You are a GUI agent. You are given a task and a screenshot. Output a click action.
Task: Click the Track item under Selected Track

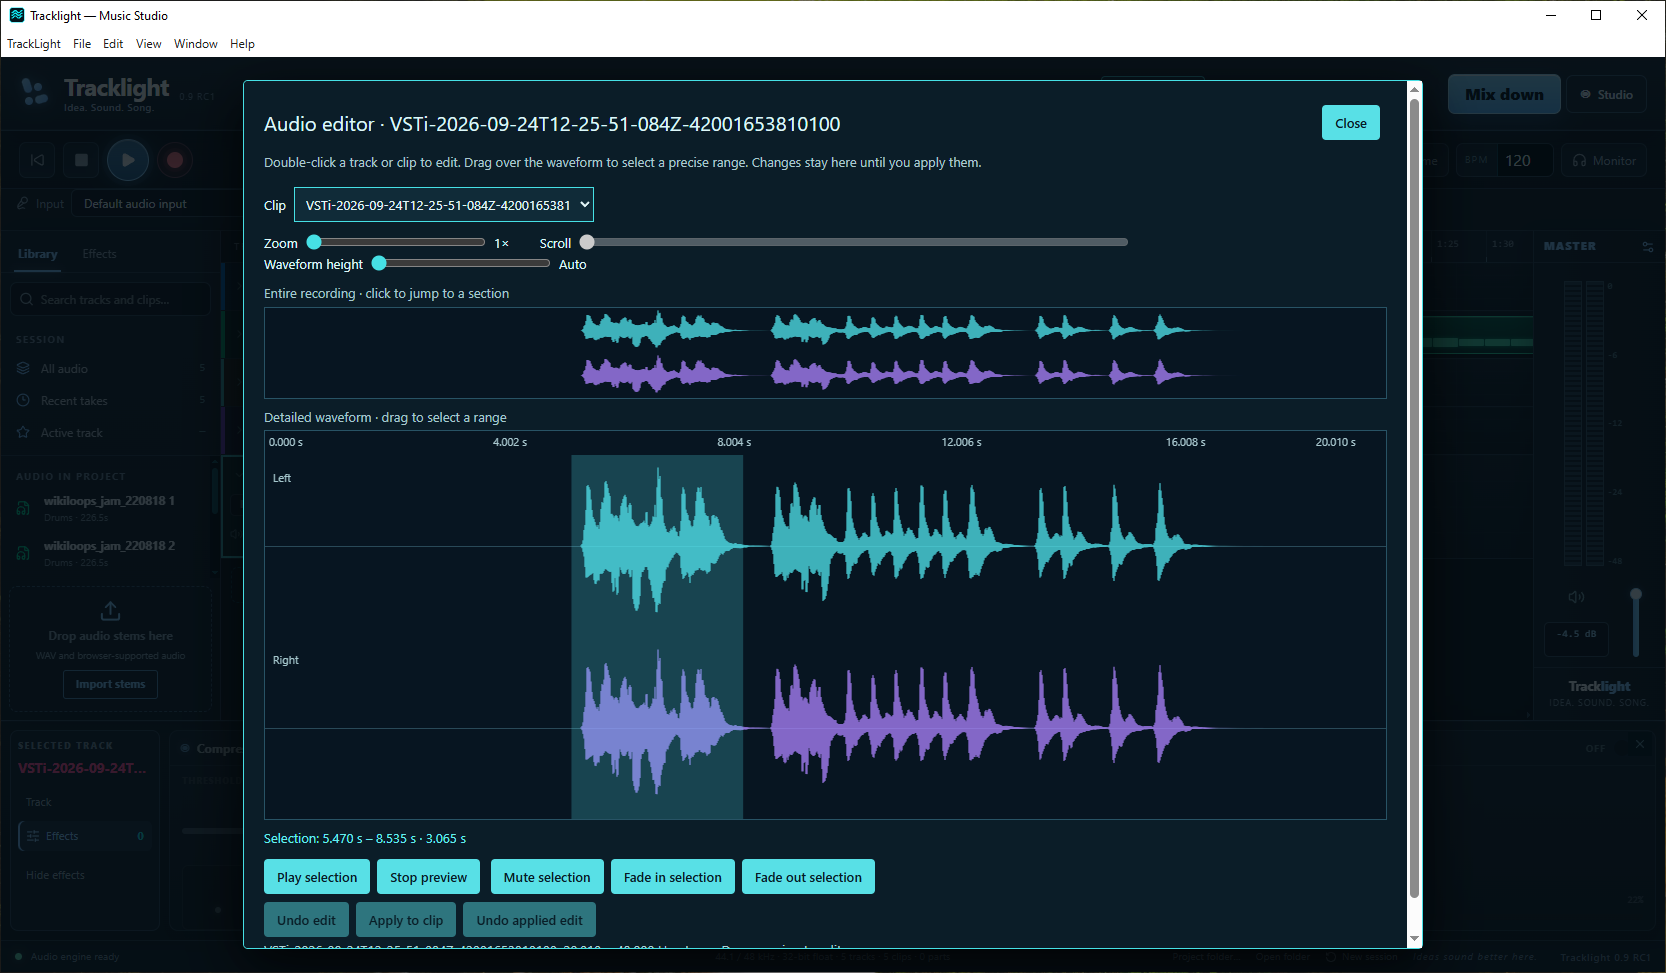[38, 802]
